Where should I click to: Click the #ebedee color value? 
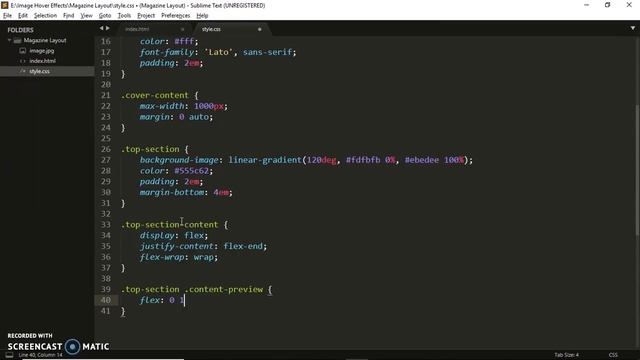coord(422,160)
